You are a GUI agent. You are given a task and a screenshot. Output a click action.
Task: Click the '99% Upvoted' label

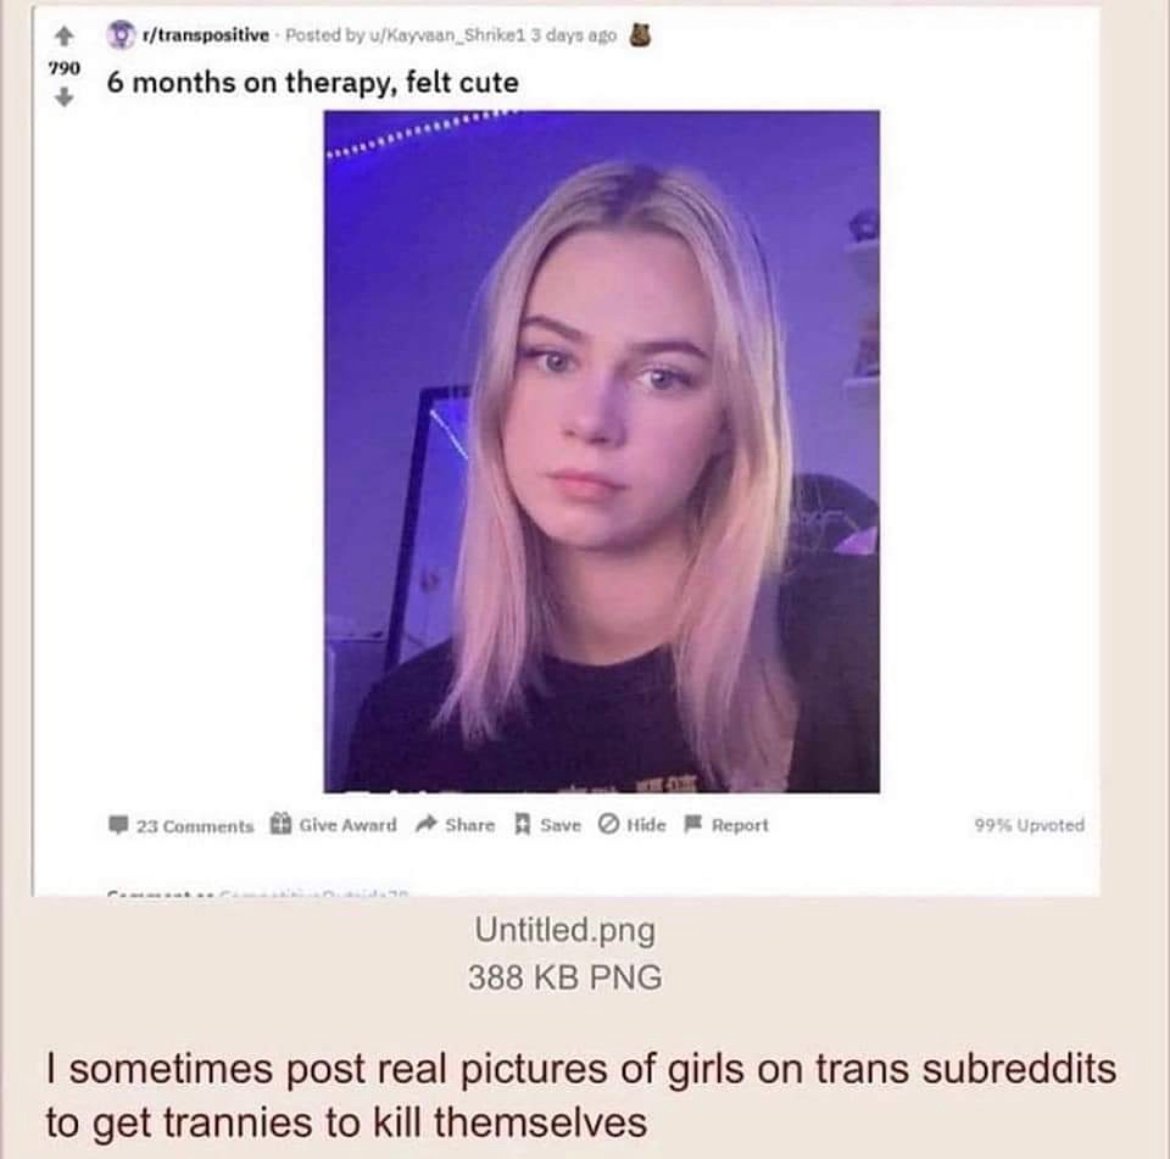click(x=1029, y=825)
